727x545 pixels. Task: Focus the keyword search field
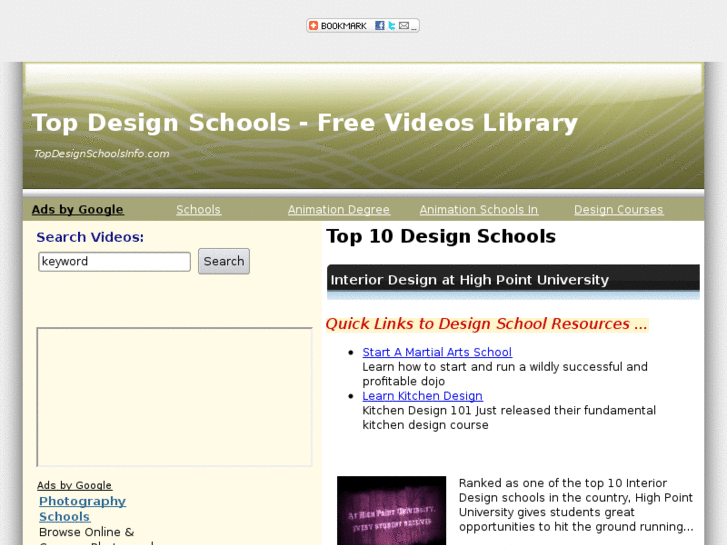coord(115,262)
